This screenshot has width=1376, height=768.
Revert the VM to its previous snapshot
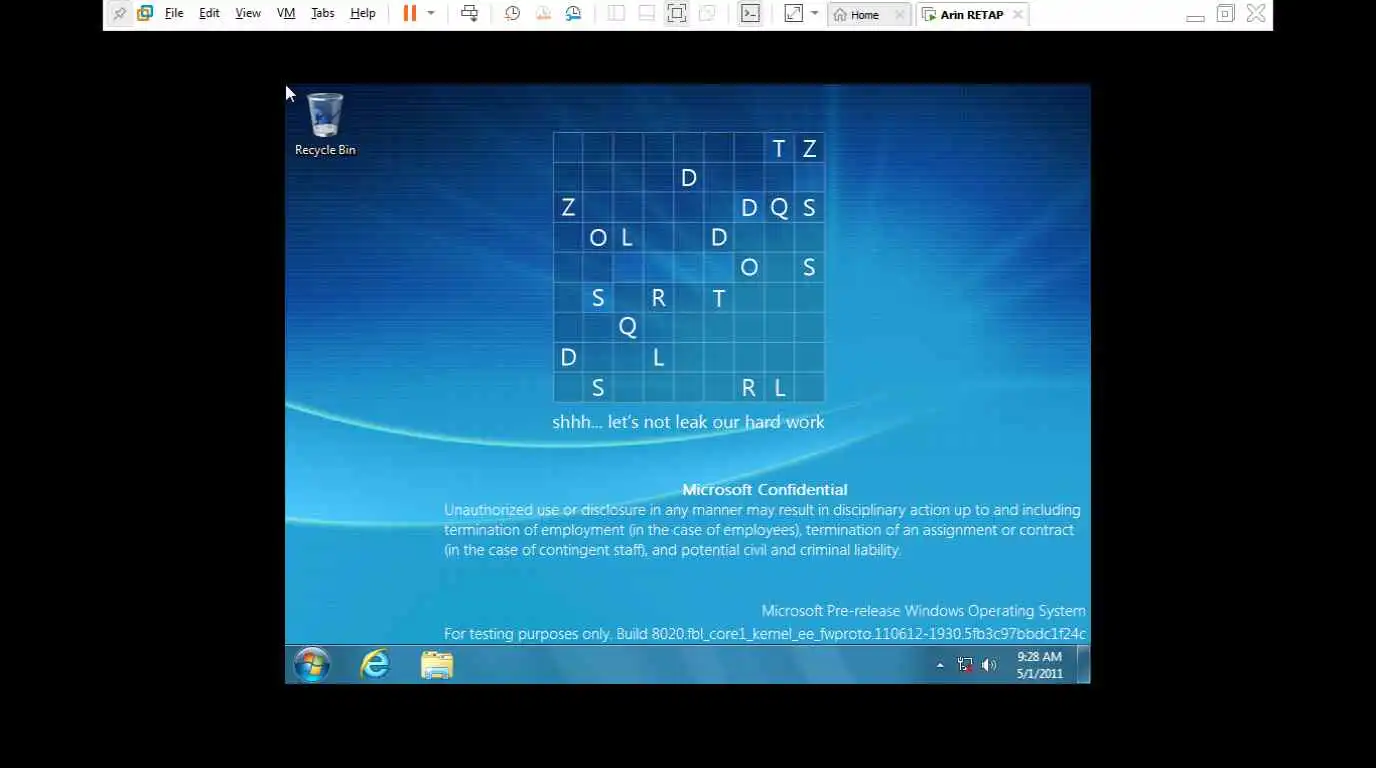pyautogui.click(x=543, y=14)
